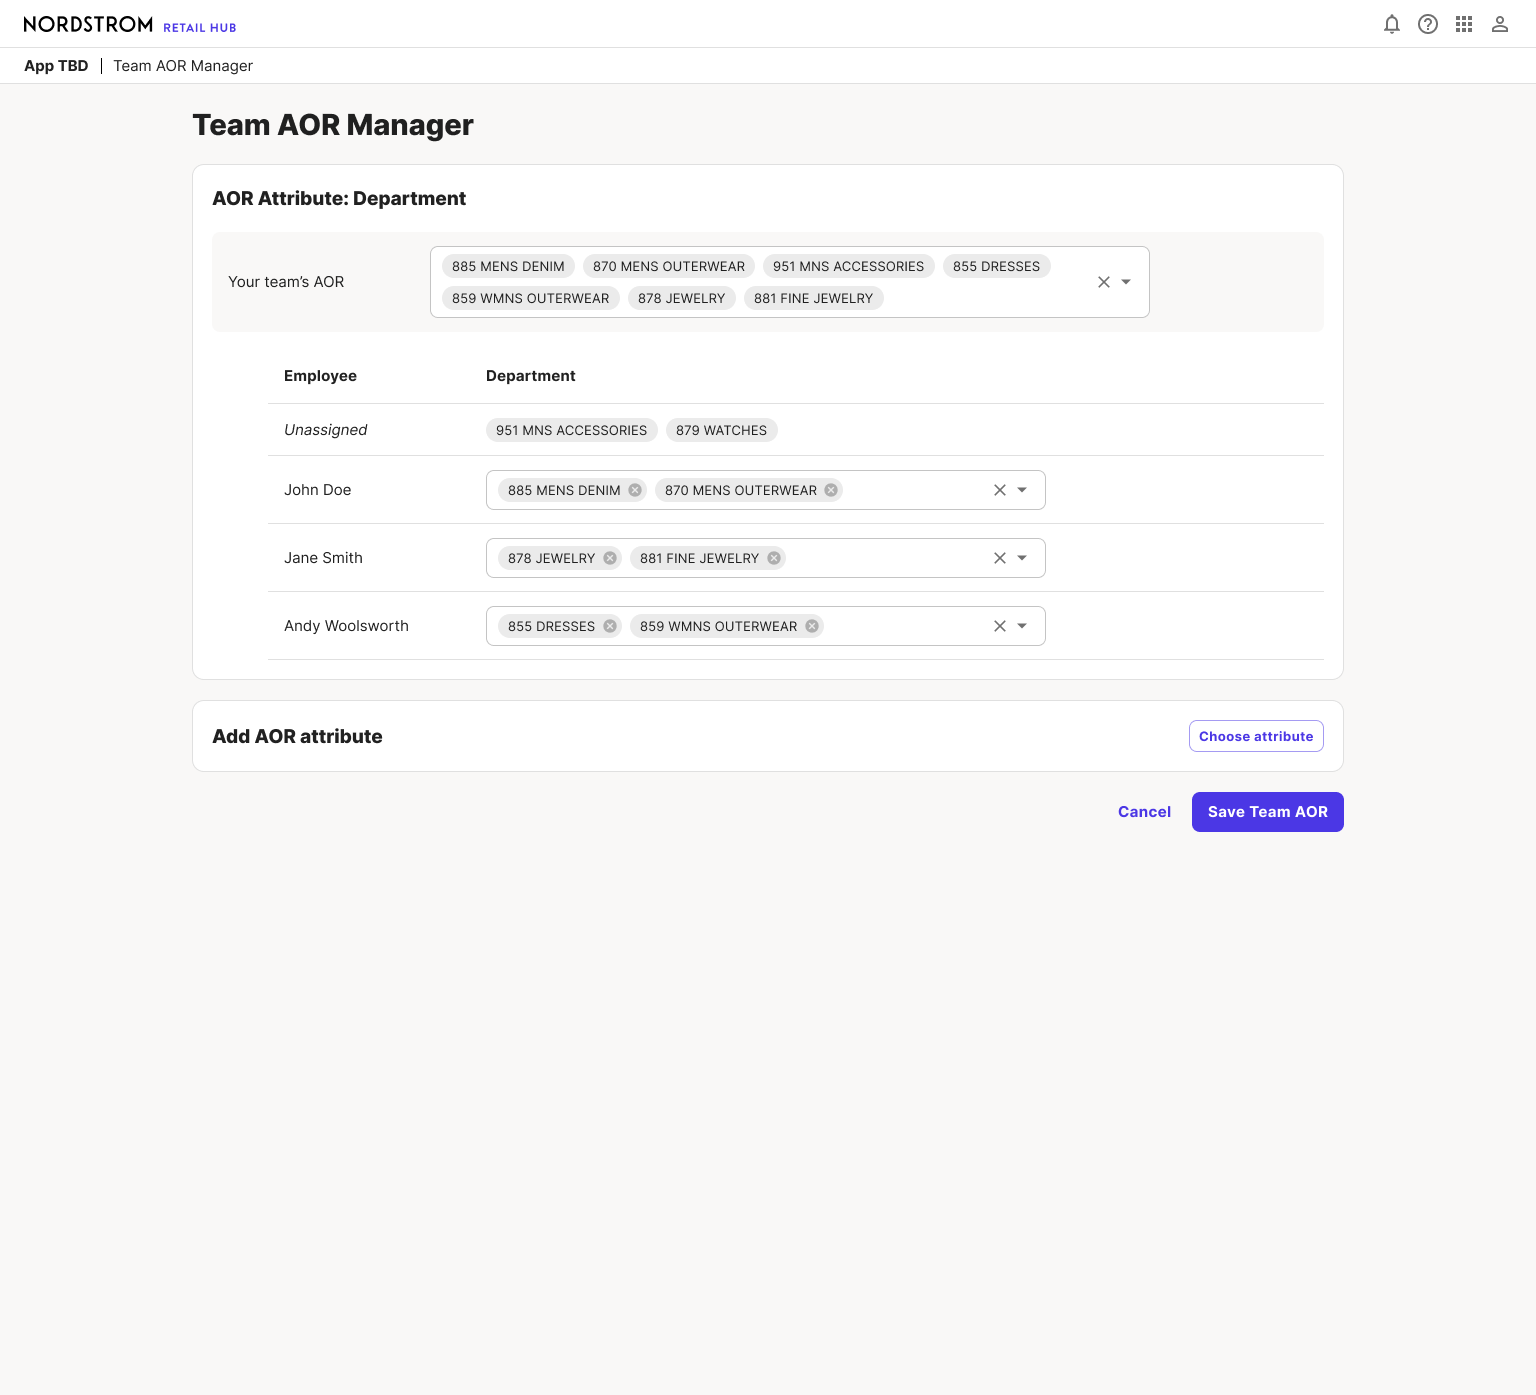Click the unassigned 879 WATCHES chip

[722, 430]
